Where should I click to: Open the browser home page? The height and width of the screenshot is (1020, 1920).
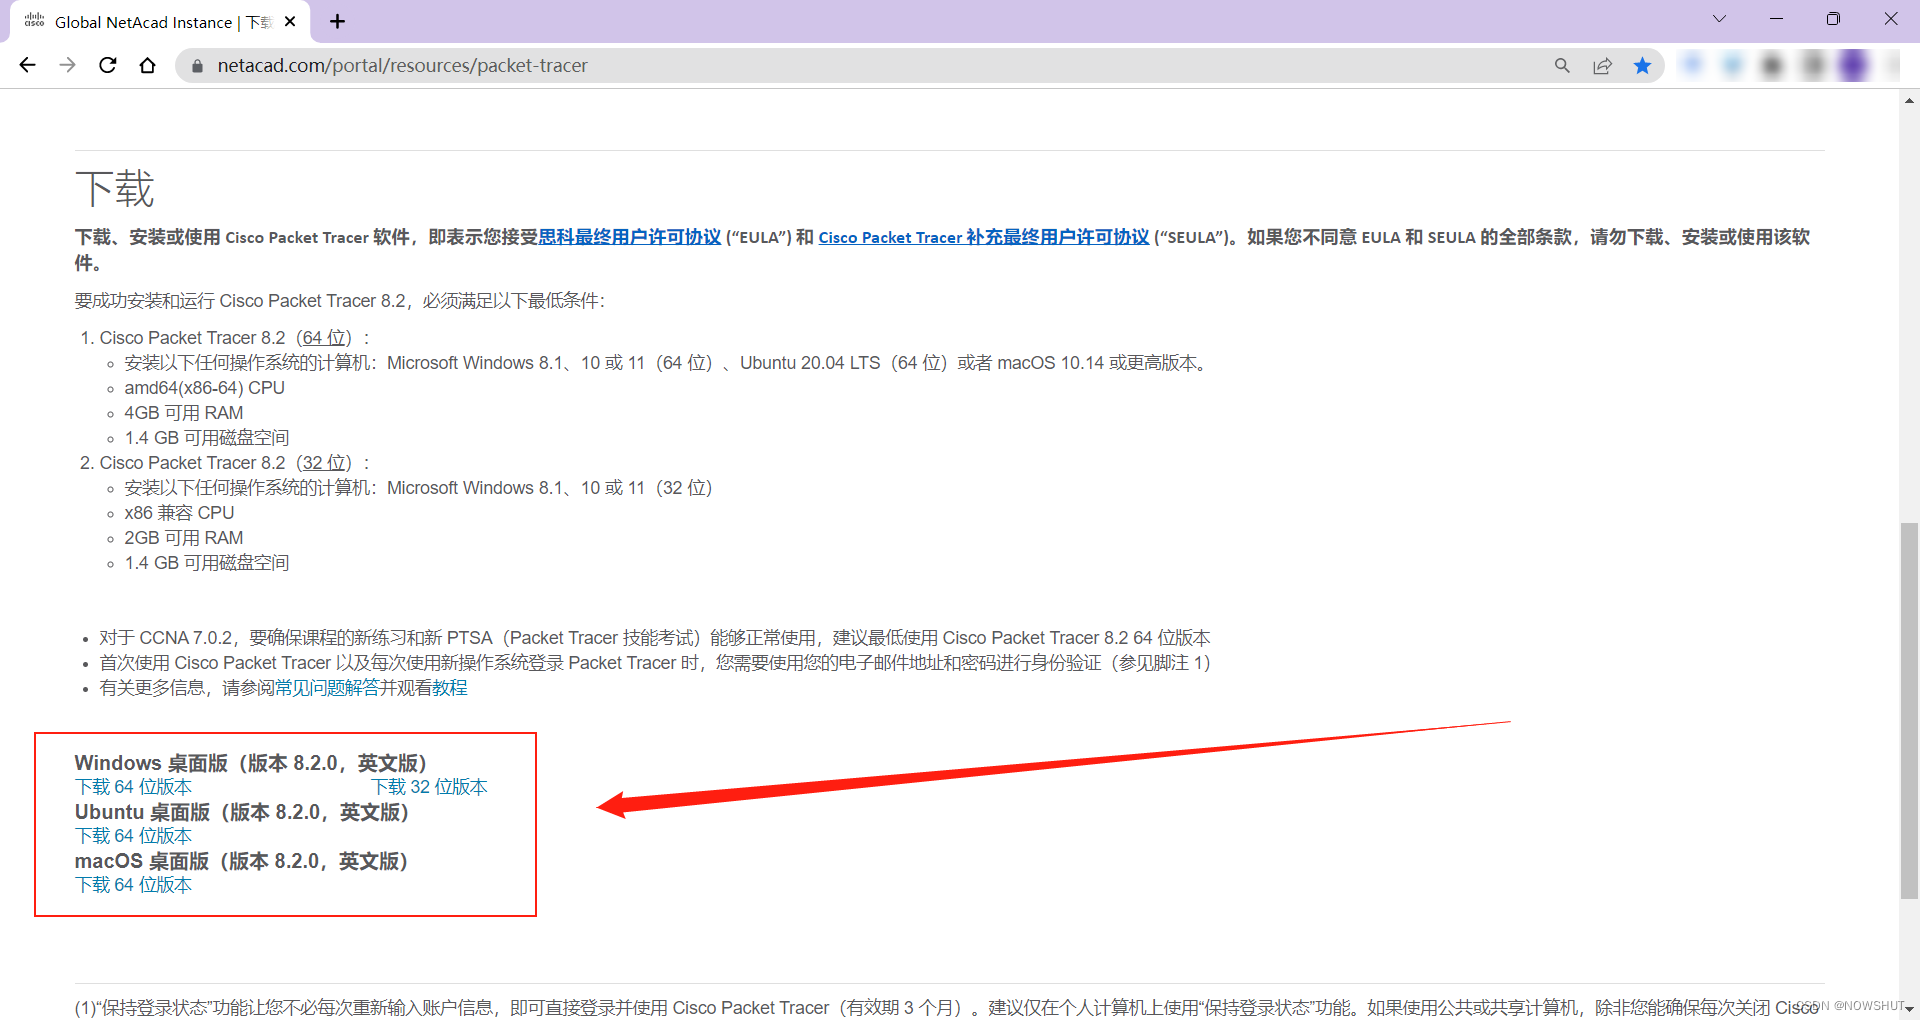pyautogui.click(x=148, y=65)
